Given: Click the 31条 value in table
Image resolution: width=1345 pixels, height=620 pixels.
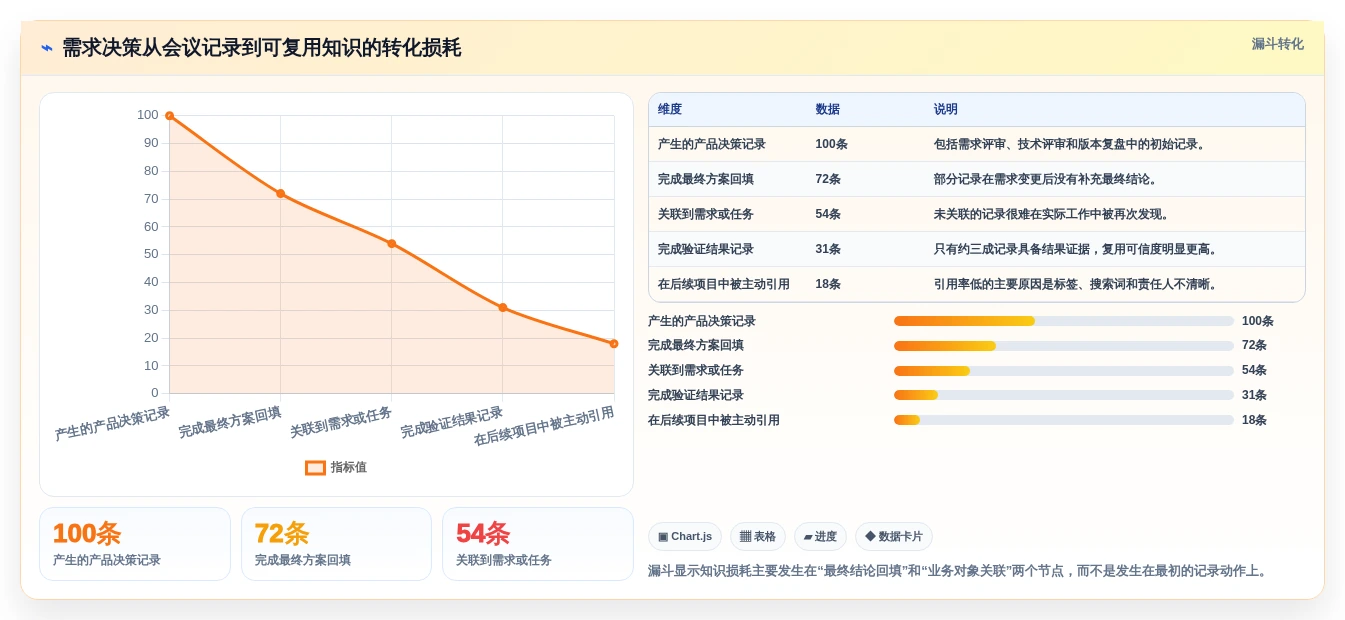Looking at the screenshot, I should 828,249.
